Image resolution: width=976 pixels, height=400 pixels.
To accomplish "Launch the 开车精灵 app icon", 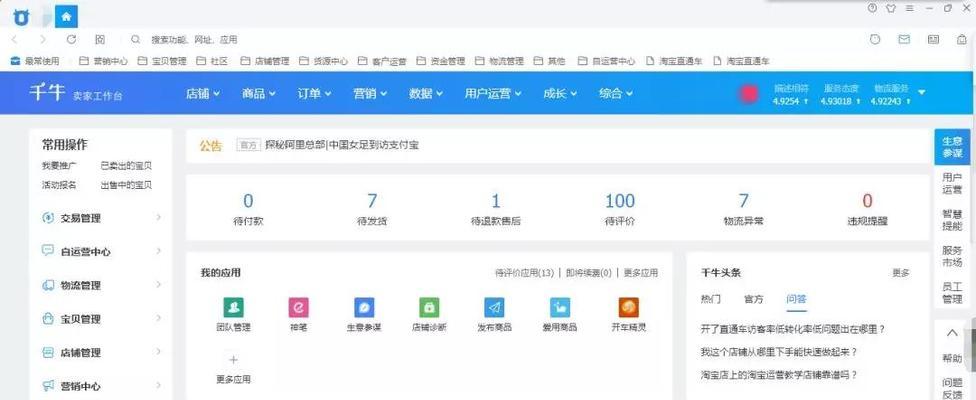I will (x=629, y=307).
